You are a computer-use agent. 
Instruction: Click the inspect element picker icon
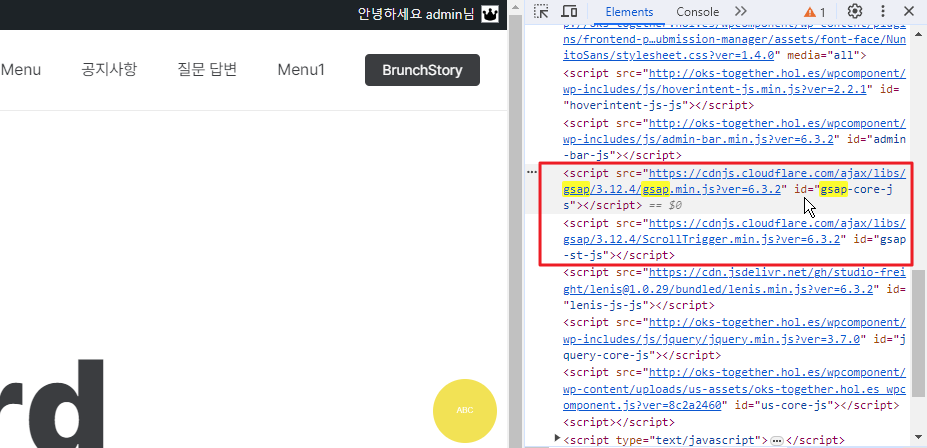540,12
